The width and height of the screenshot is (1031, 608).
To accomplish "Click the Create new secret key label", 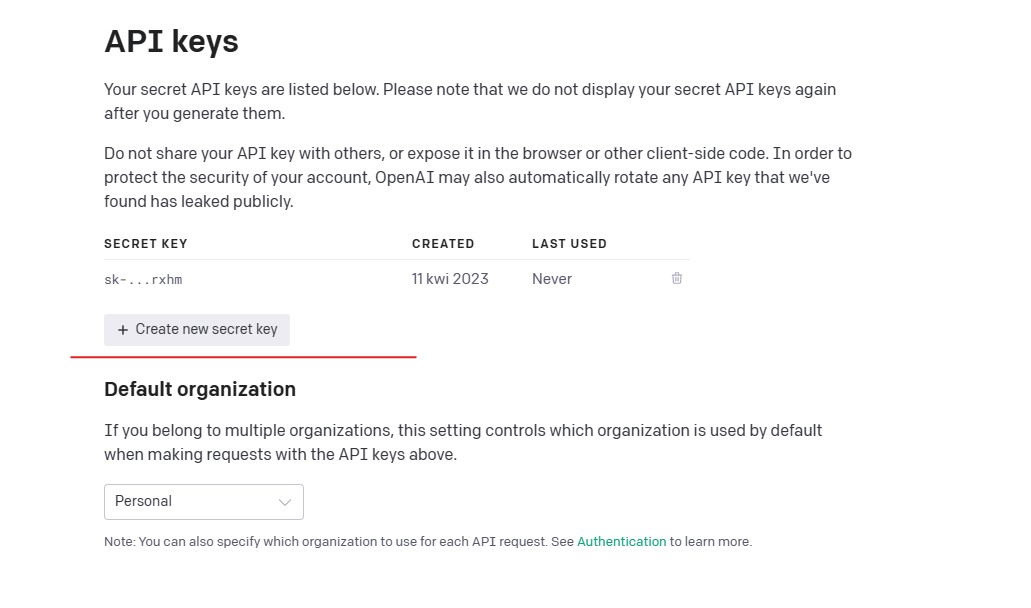I will click(206, 329).
